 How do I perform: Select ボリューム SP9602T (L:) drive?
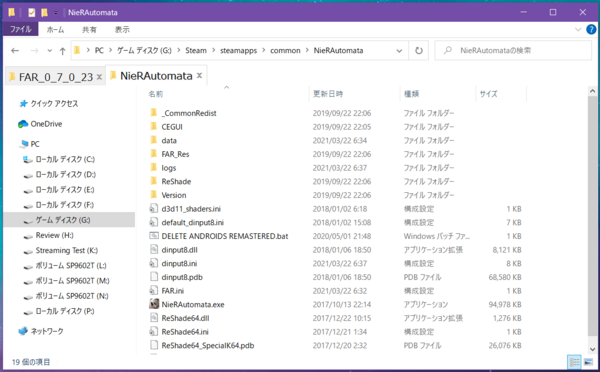pyautogui.click(x=71, y=266)
